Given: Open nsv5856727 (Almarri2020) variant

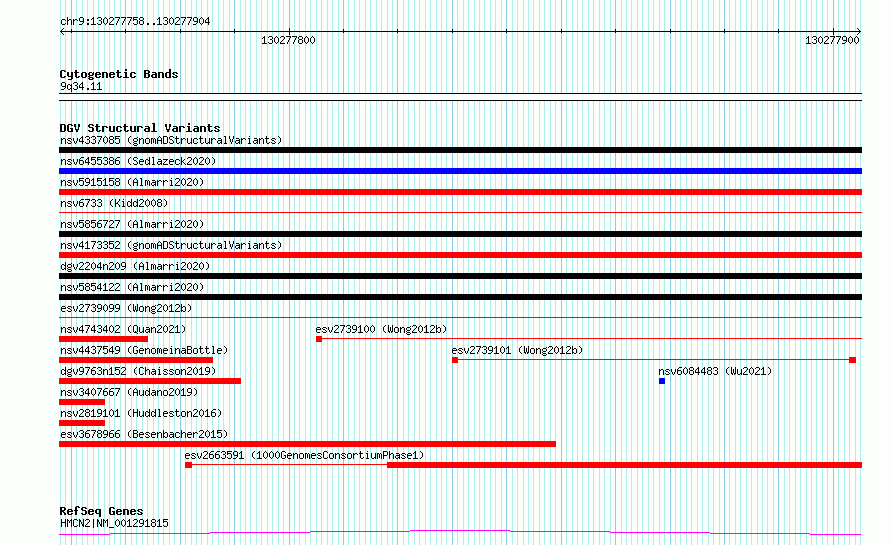Looking at the screenshot, I should point(132,224).
